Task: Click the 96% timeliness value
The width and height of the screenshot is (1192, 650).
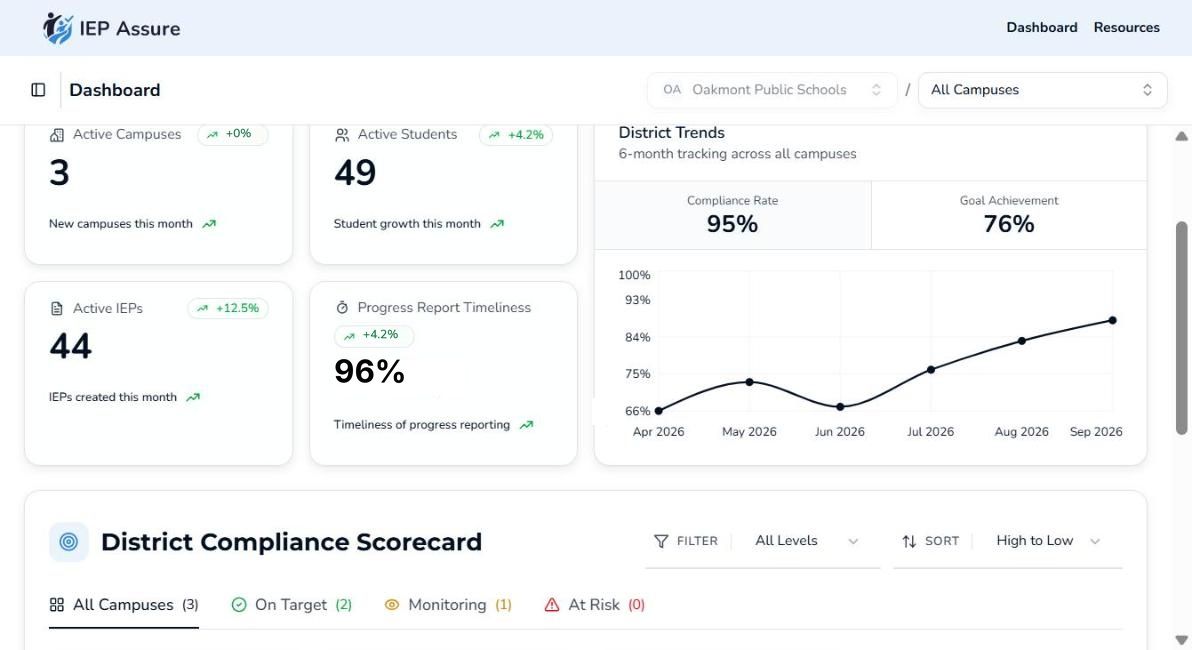Action: click(x=369, y=372)
